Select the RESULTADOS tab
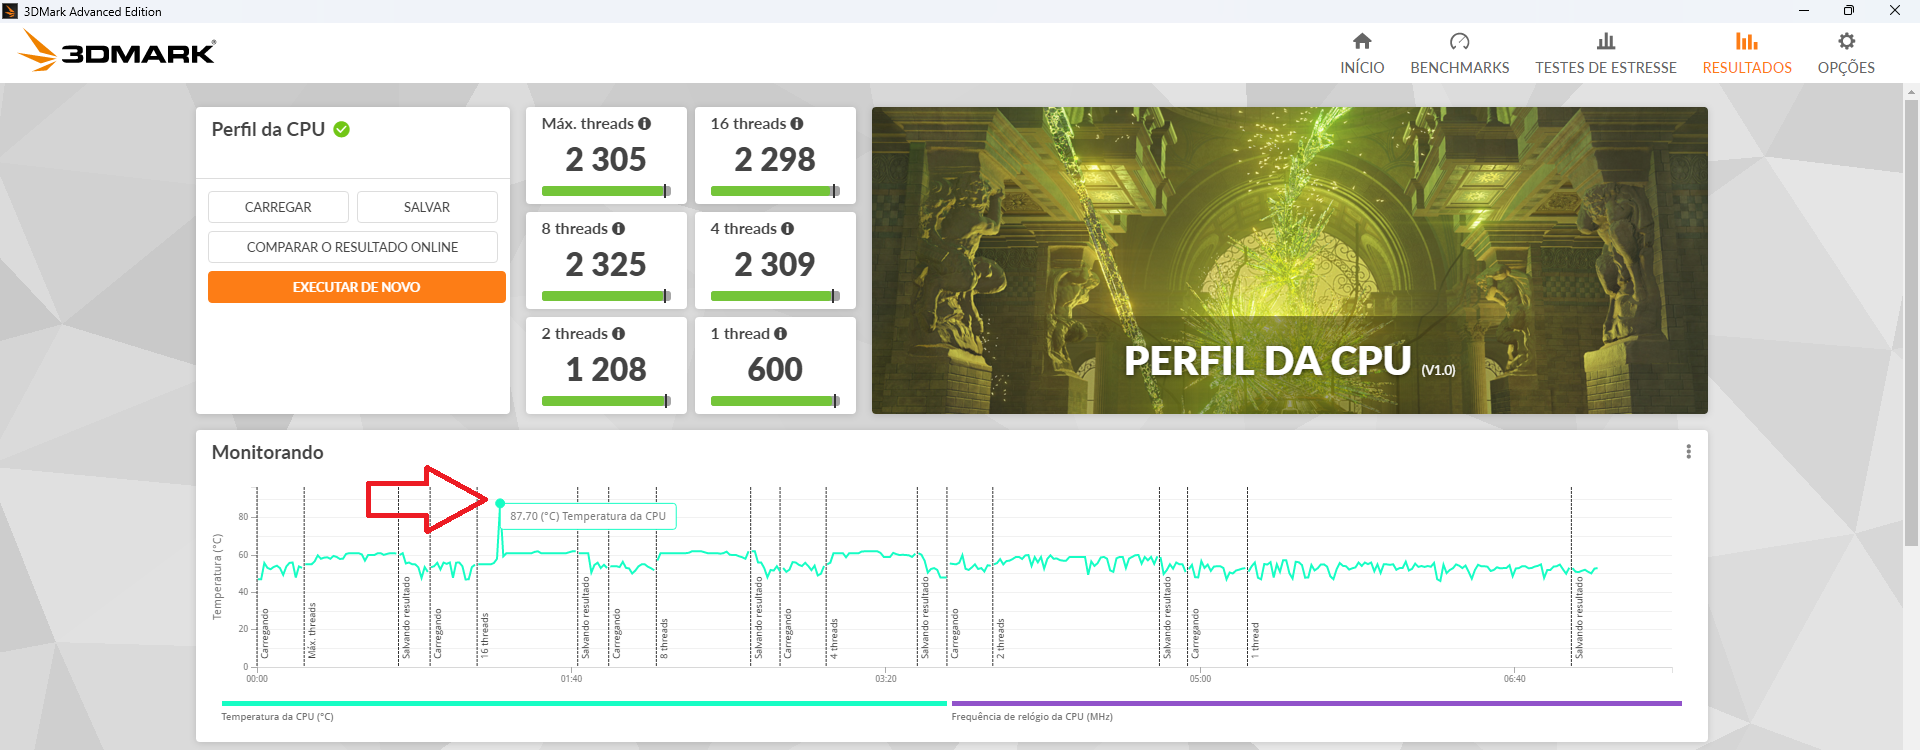1920x750 pixels. (1747, 54)
